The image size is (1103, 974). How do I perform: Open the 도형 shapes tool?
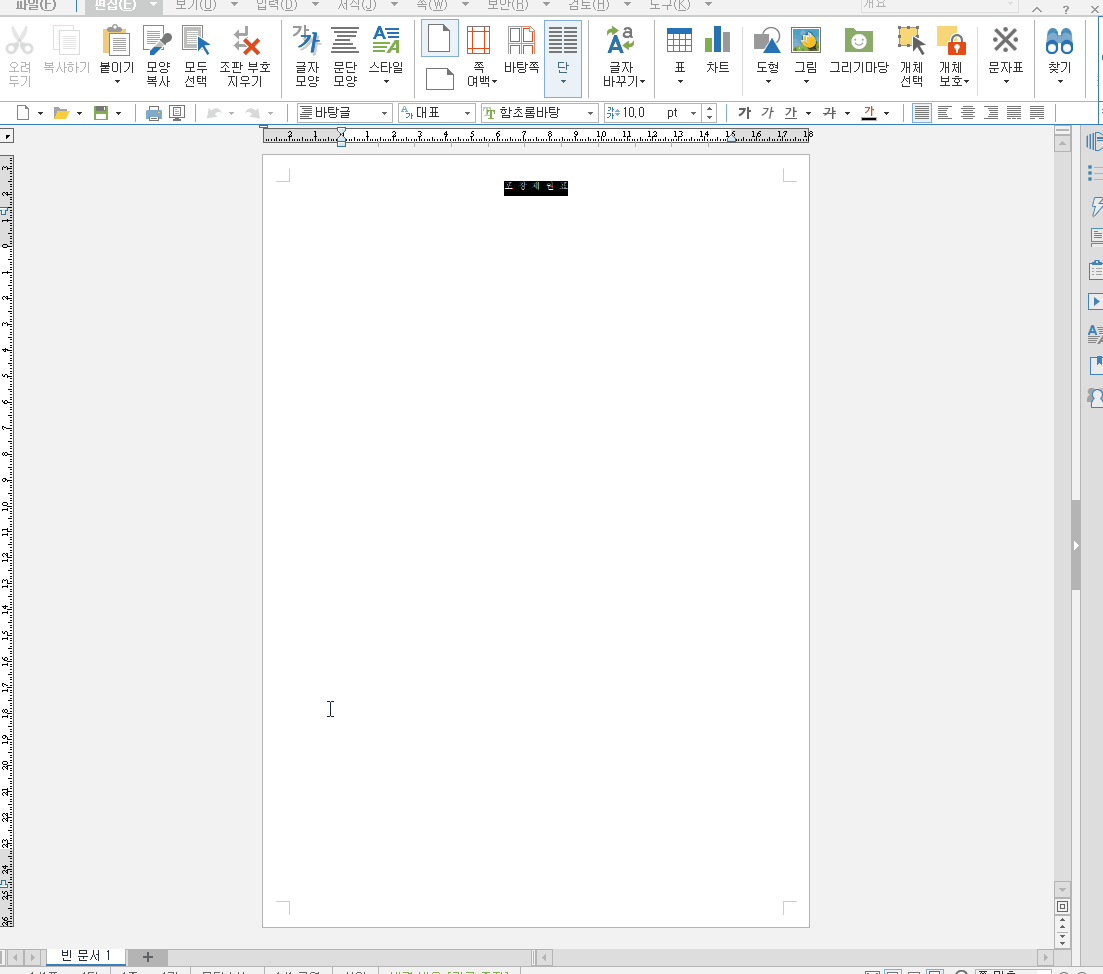(x=767, y=50)
